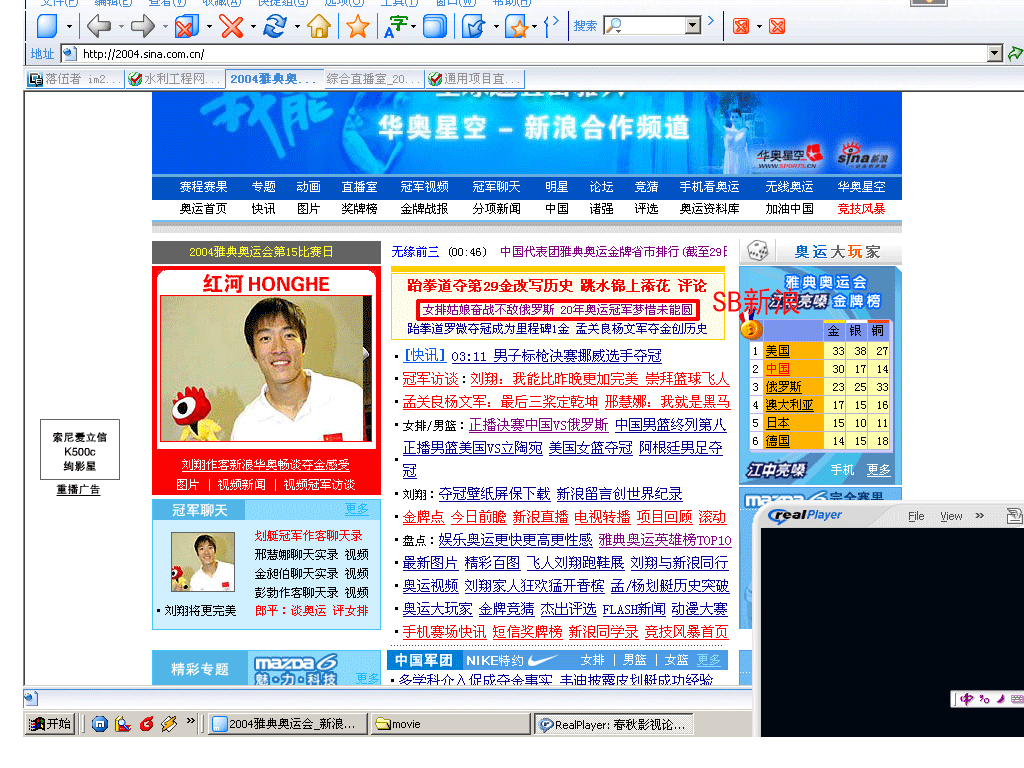Open the font size dropdown arrow
Viewport: 1024px width, 768px height.
pyautogui.click(x=413, y=27)
